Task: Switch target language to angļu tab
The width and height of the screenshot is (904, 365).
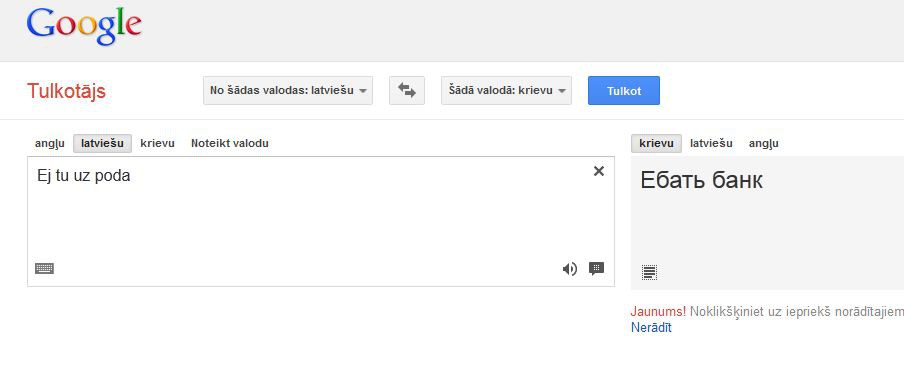Action: pos(763,143)
